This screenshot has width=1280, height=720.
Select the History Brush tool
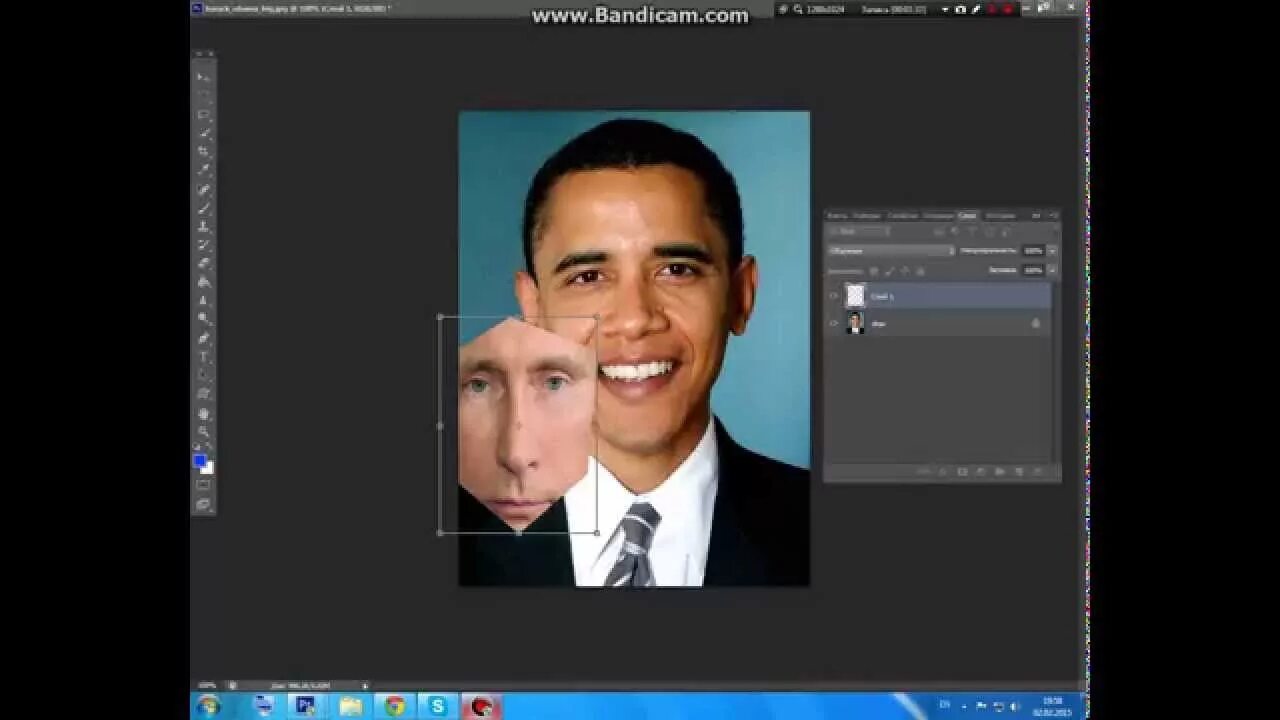(203, 245)
